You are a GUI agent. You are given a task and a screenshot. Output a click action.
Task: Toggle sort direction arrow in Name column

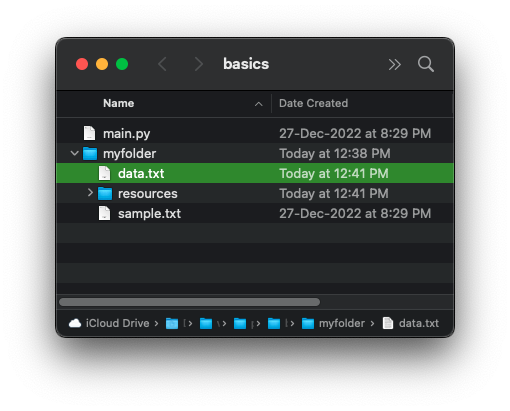click(x=258, y=104)
